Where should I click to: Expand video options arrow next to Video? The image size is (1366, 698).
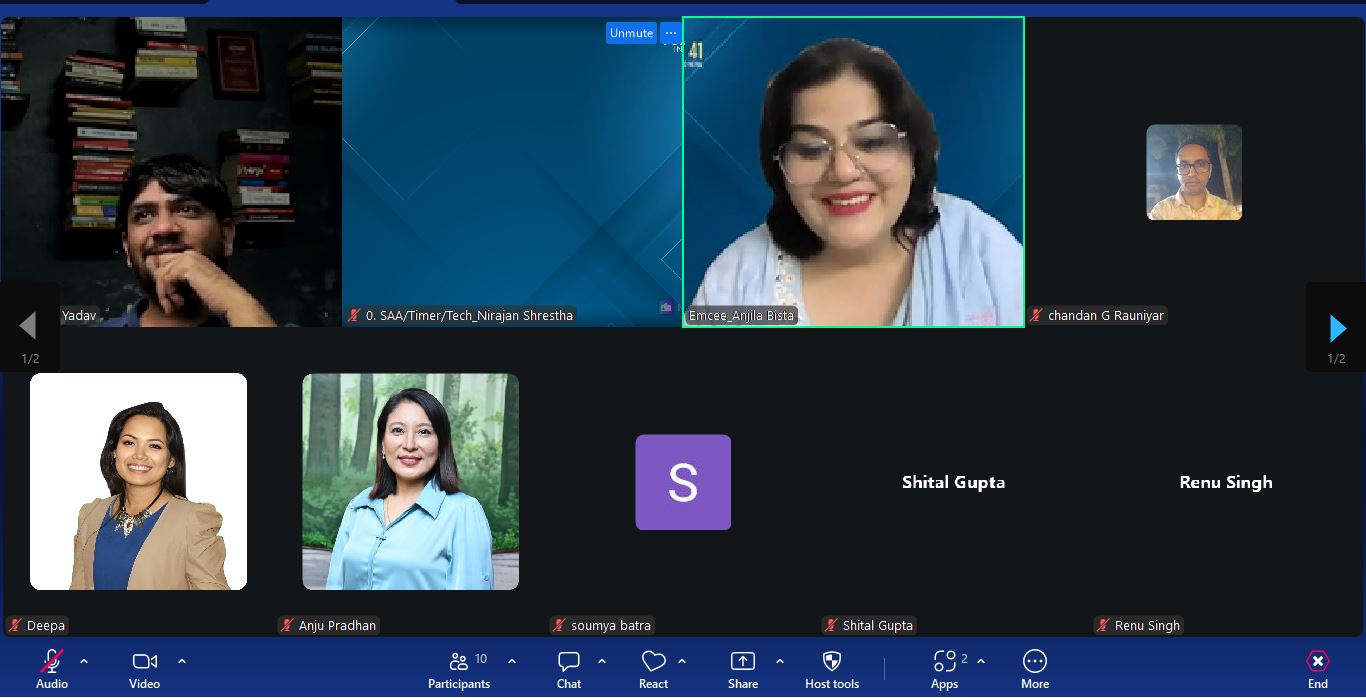182,661
